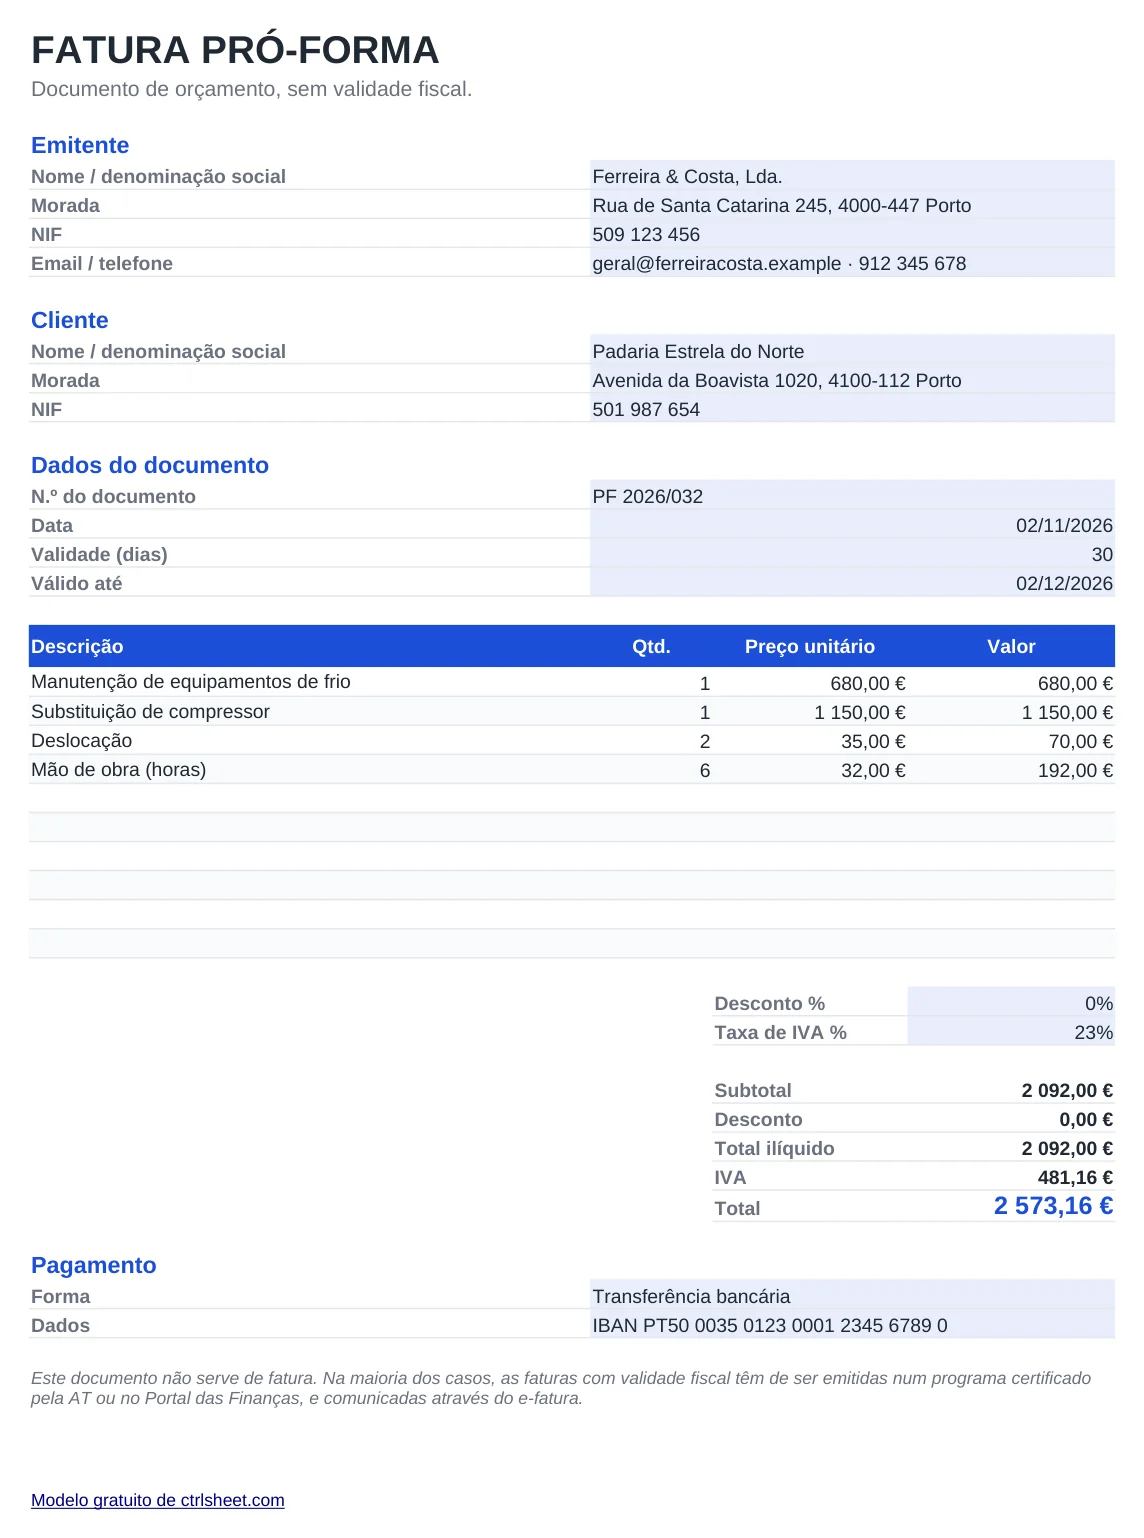Click the 'Pagamento' section heading

click(x=94, y=1265)
